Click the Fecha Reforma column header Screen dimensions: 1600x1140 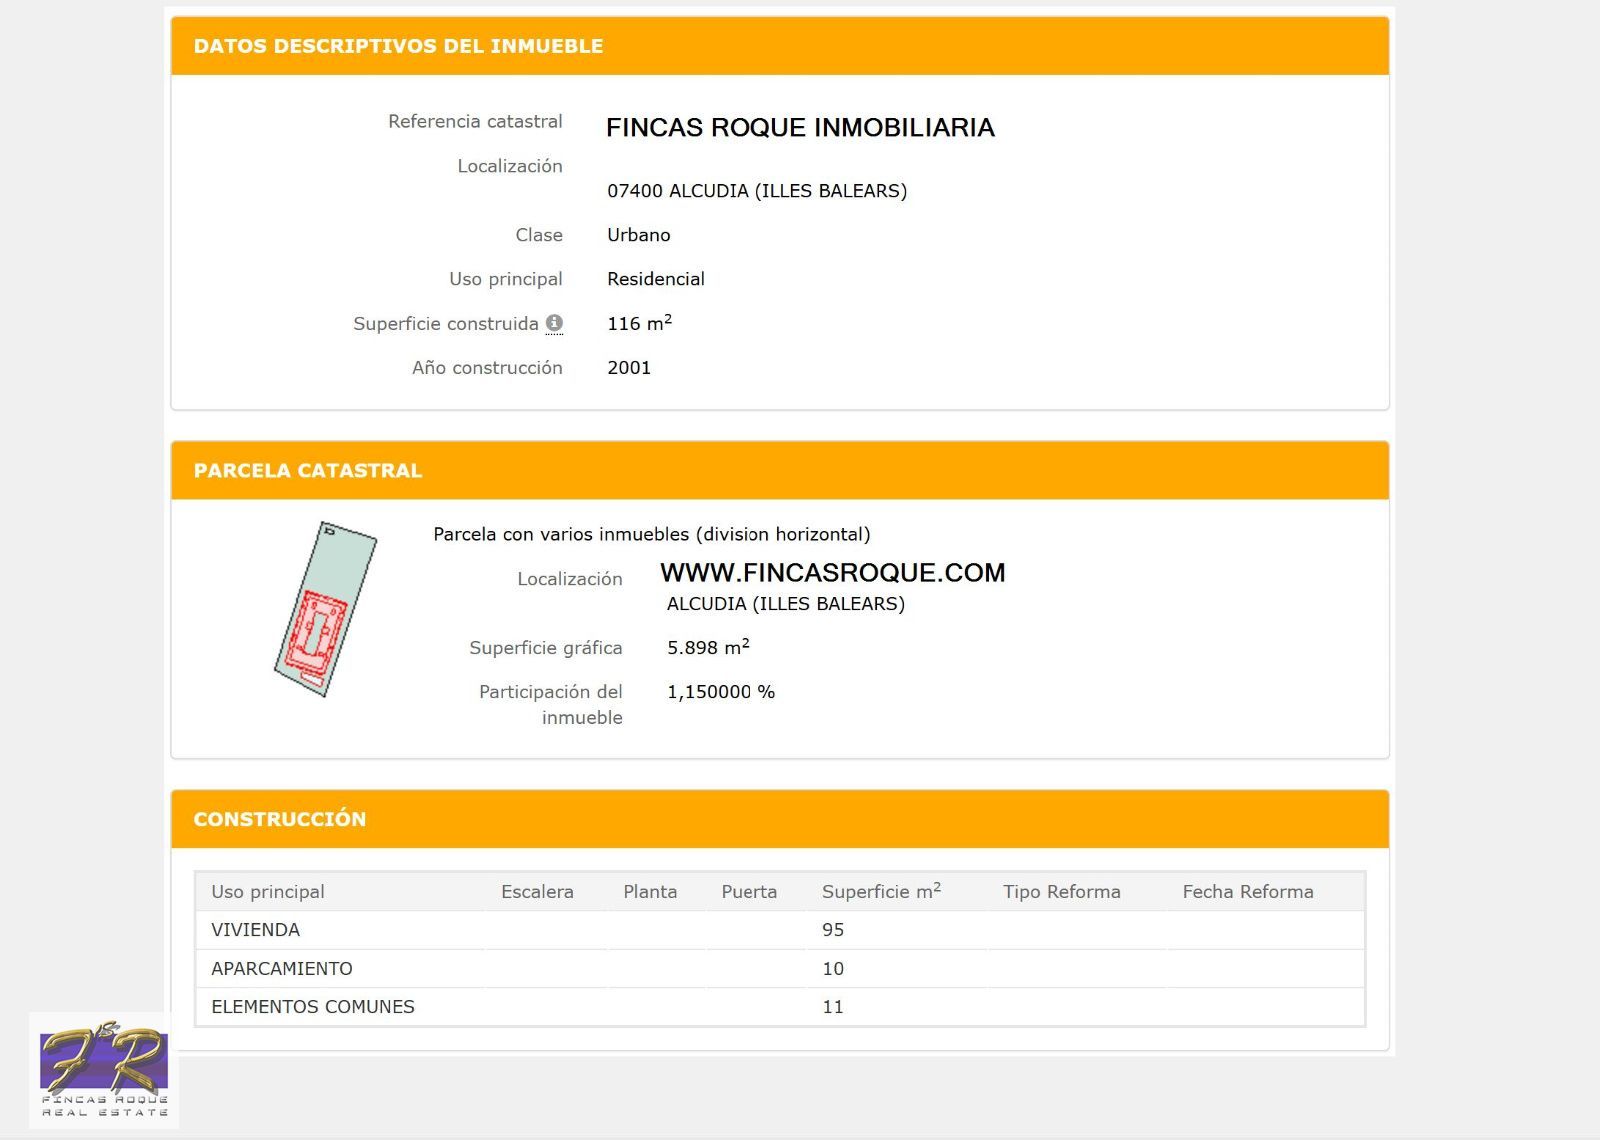(1247, 892)
